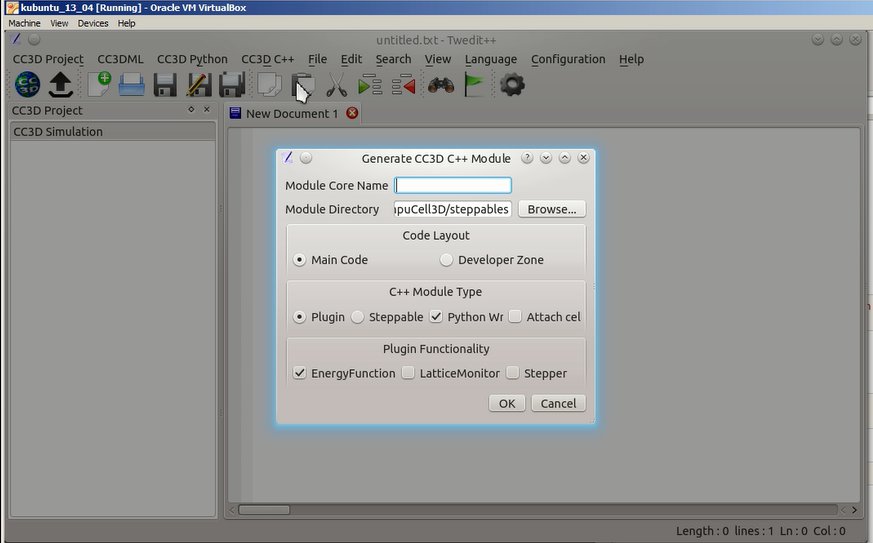Open find with the binoculars icon
The image size is (873, 543).
coord(441,85)
